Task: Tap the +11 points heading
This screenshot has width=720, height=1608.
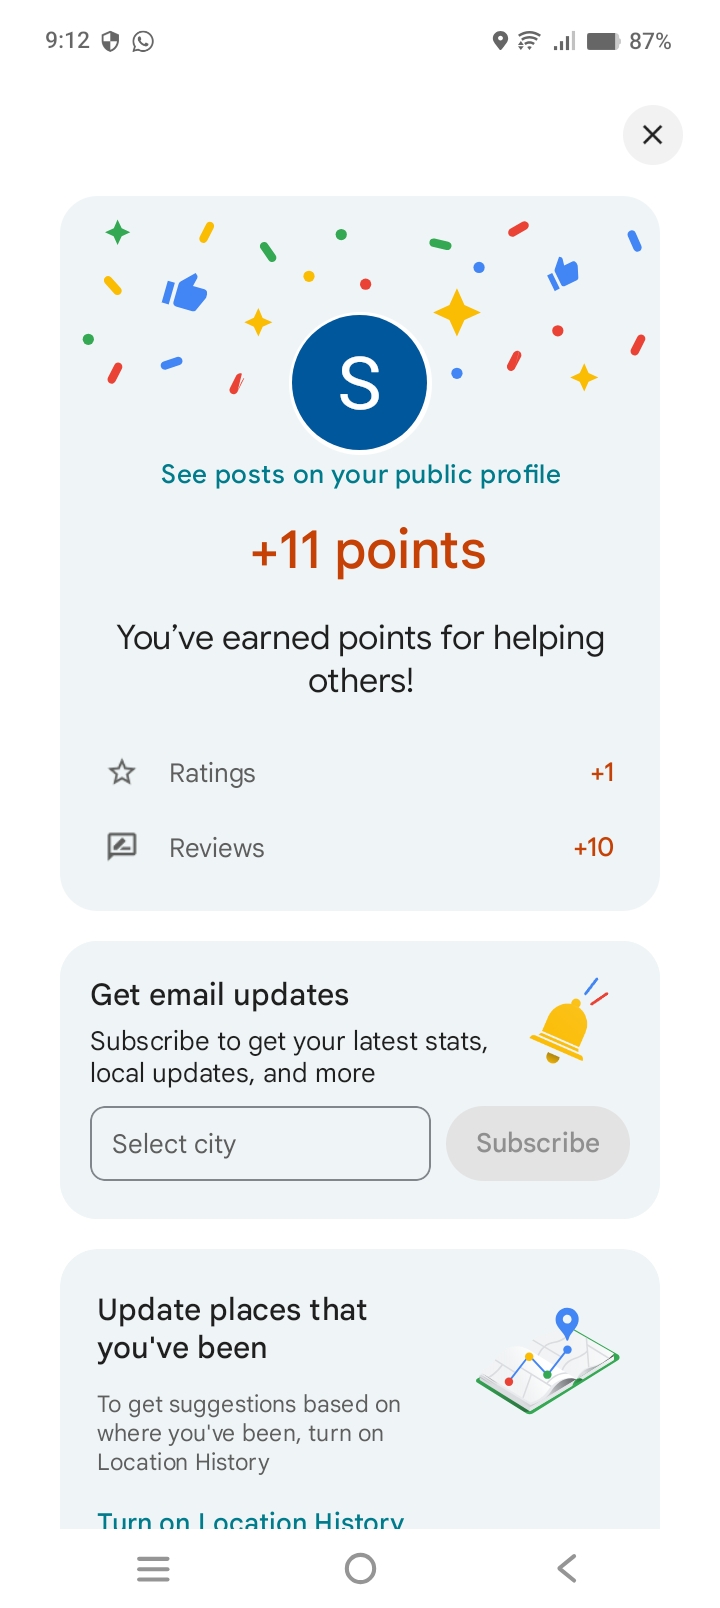Action: click(x=368, y=551)
